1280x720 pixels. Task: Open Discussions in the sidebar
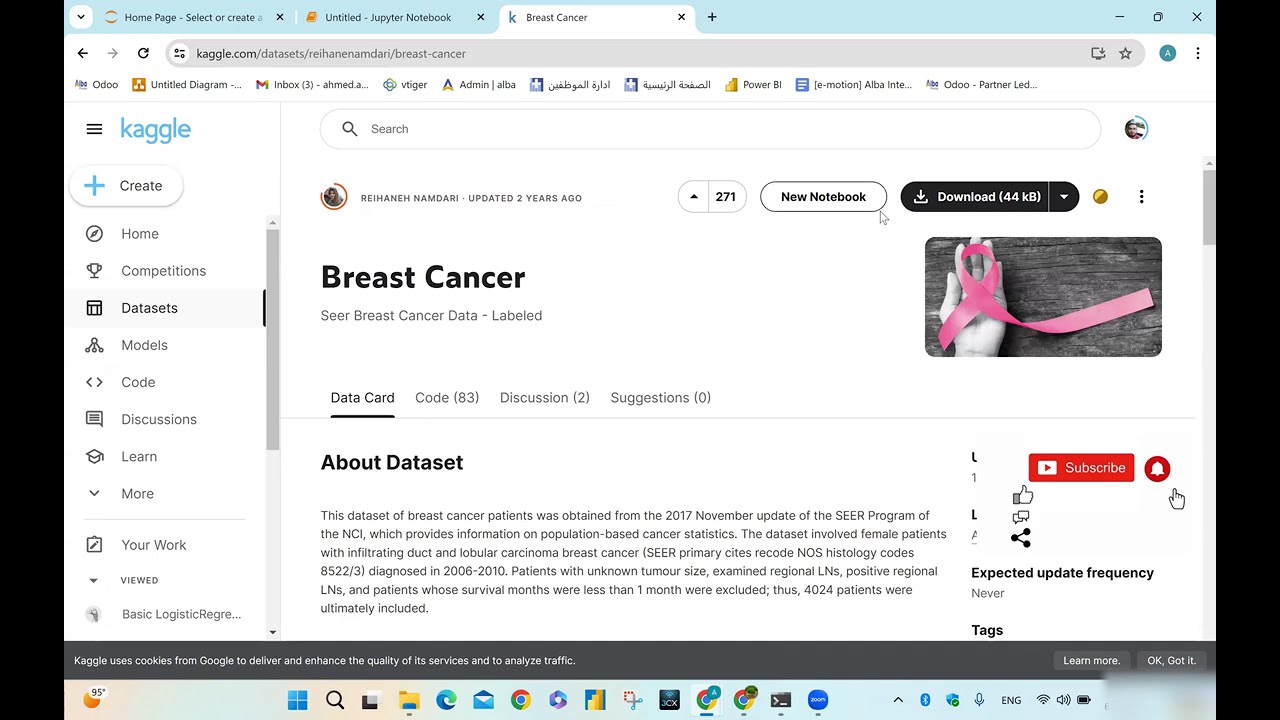(158, 419)
